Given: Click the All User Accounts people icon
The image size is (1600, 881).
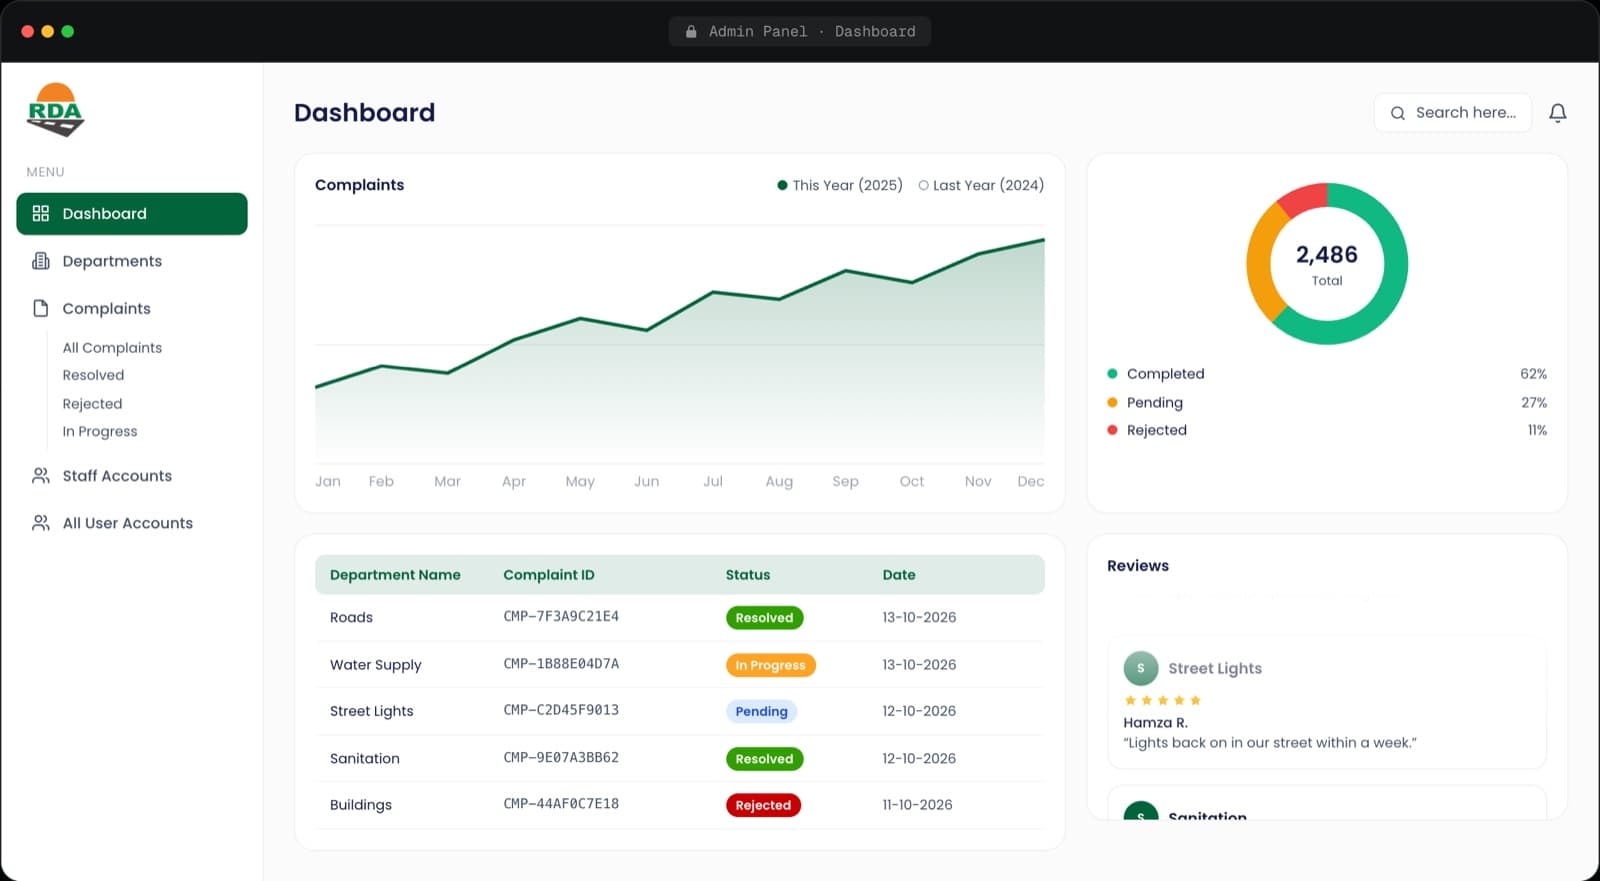Looking at the screenshot, I should pyautogui.click(x=41, y=523).
